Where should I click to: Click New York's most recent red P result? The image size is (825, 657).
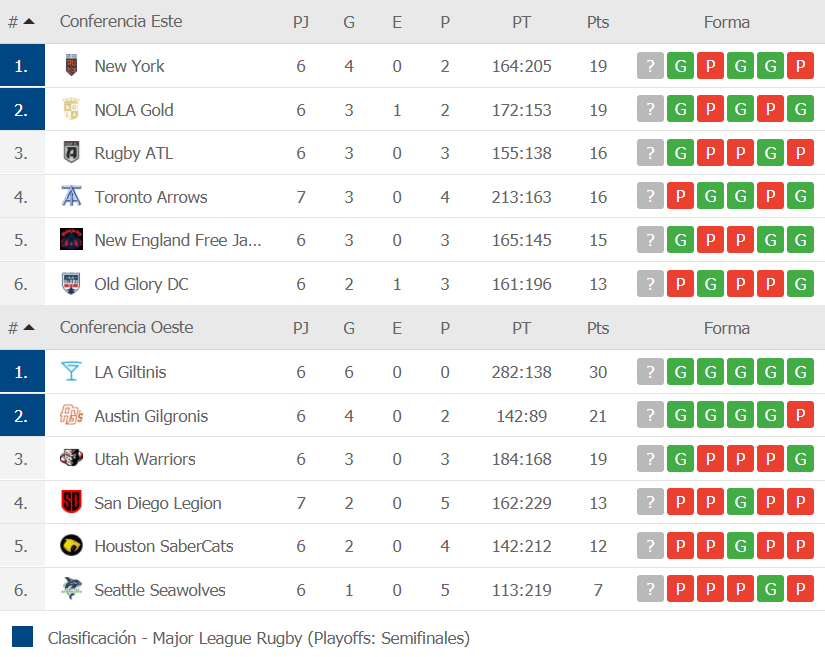[710, 66]
